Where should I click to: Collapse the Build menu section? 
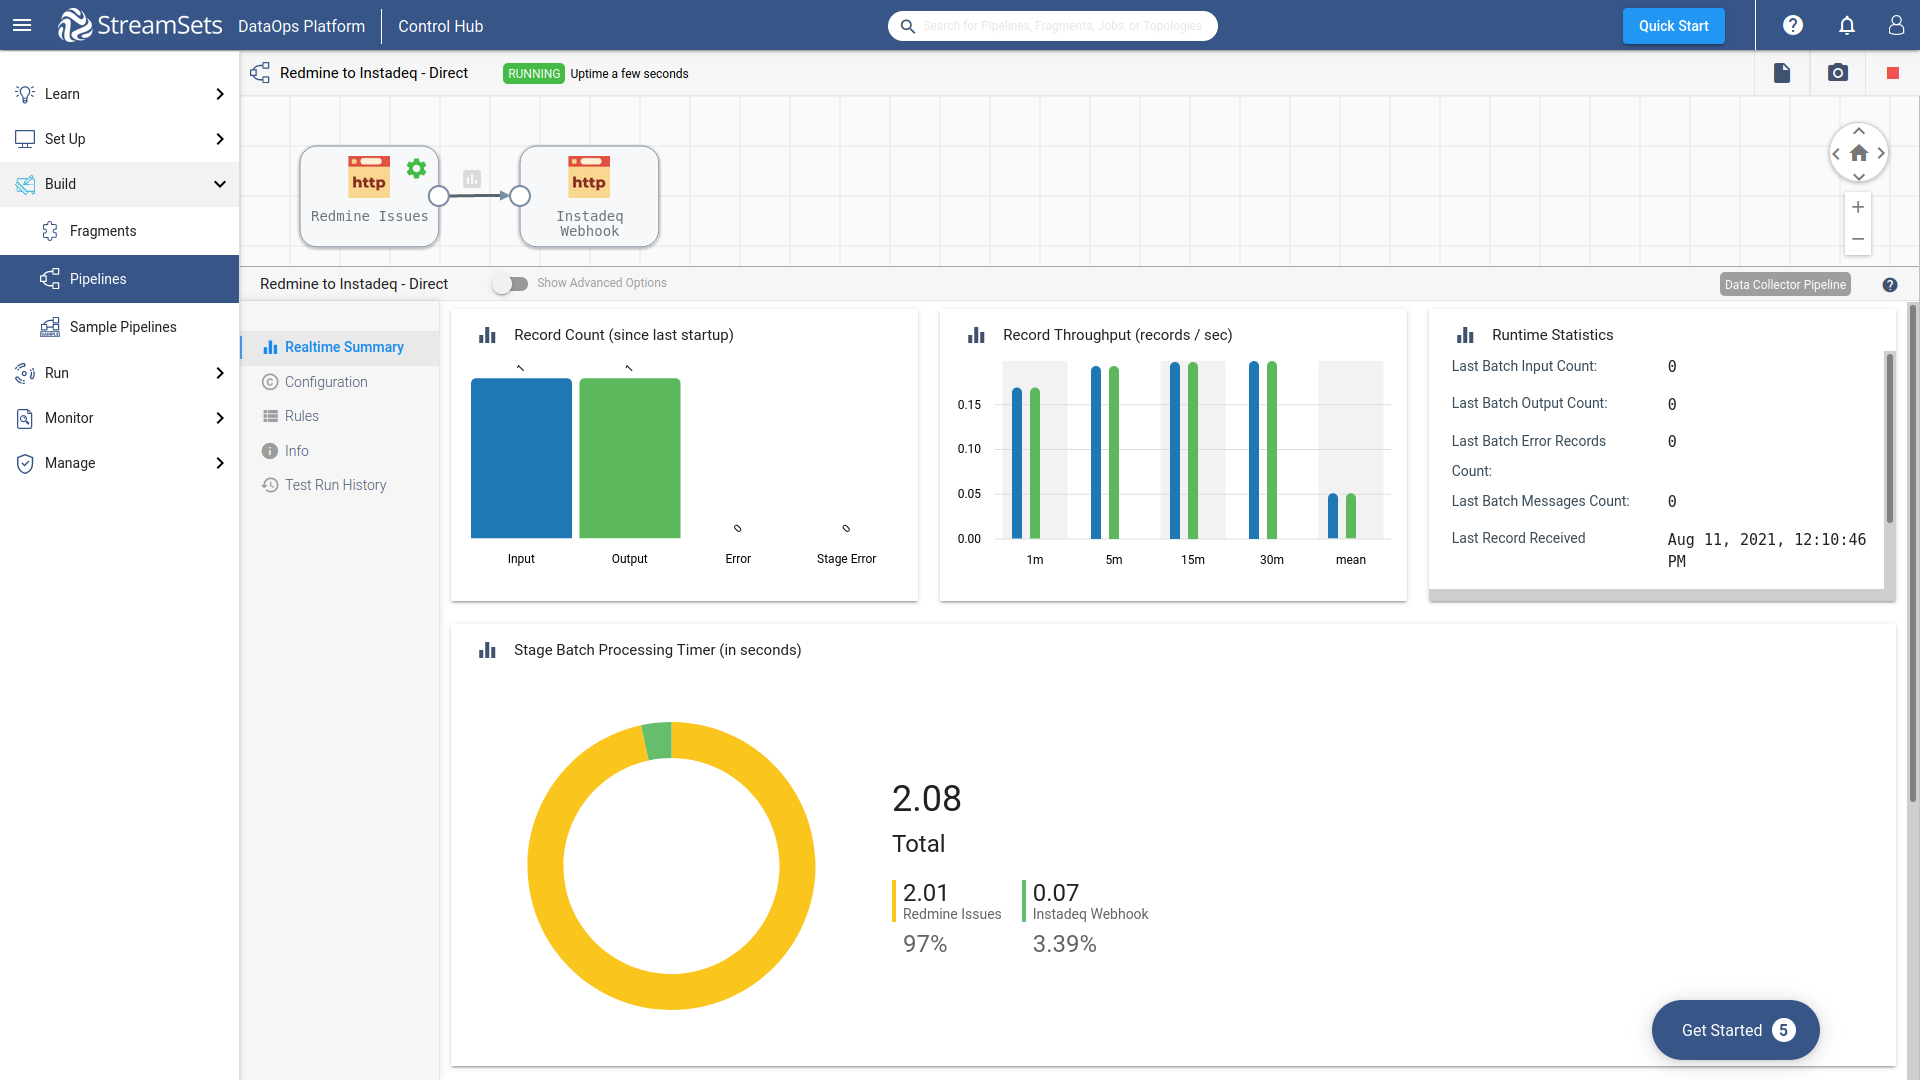(119, 184)
